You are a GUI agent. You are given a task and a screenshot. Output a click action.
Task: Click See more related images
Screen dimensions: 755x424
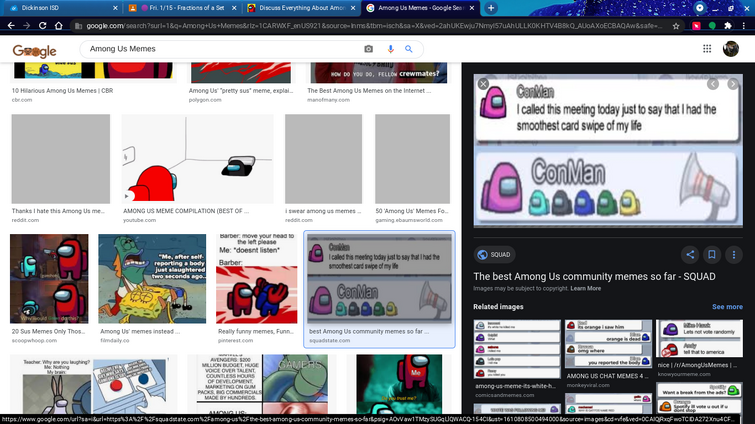tap(727, 307)
